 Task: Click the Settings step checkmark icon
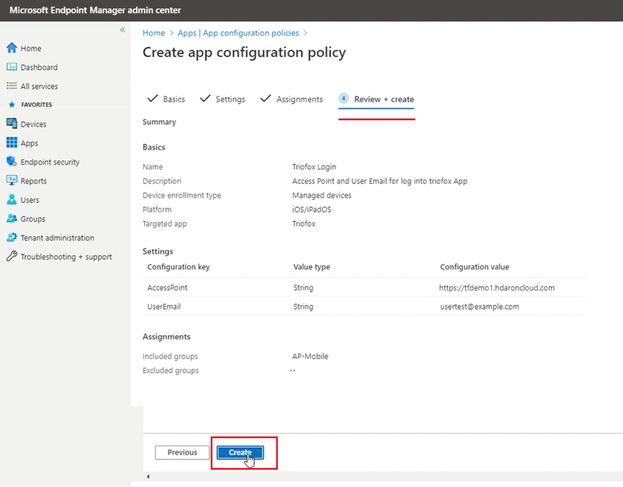pyautogui.click(x=205, y=99)
